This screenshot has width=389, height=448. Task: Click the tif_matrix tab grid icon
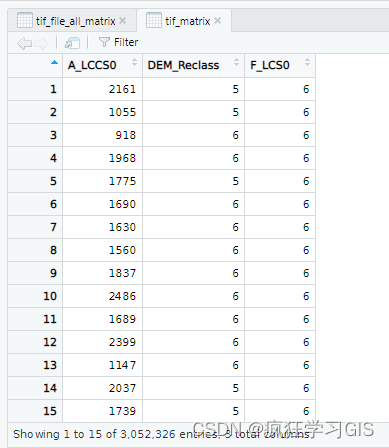[x=154, y=20]
